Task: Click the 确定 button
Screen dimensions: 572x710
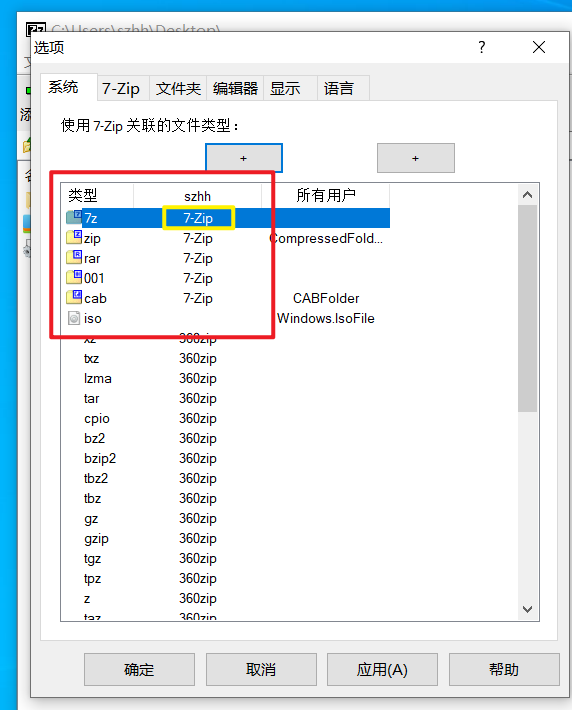Action: click(x=139, y=669)
